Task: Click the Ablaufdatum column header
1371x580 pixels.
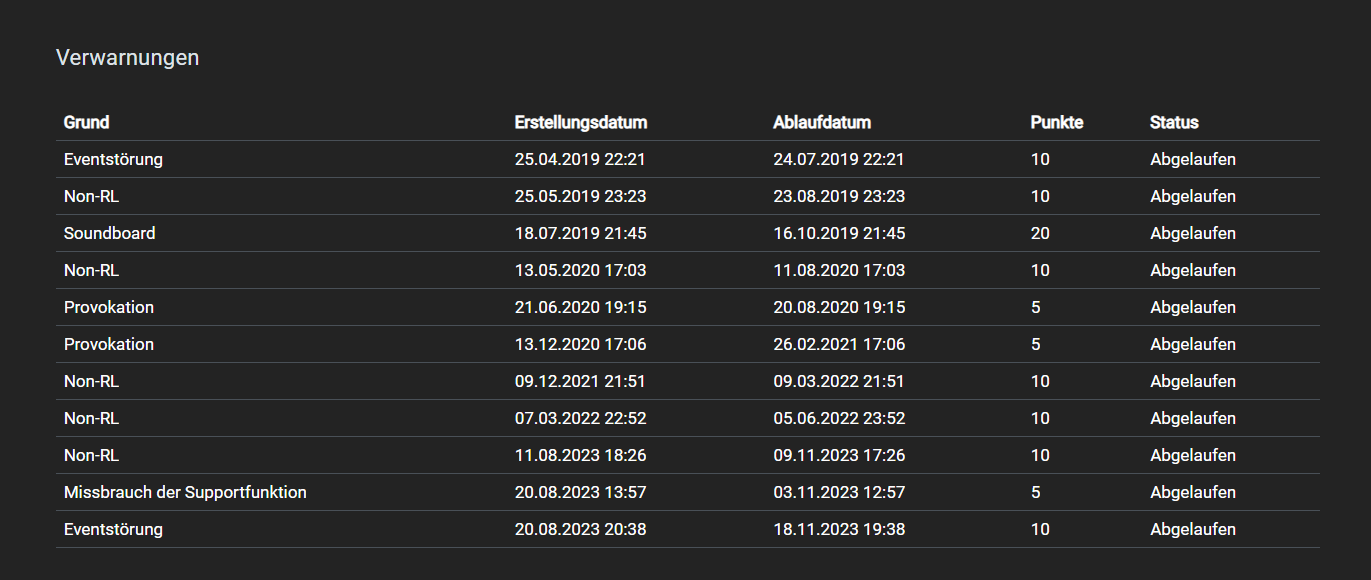Action: coord(822,122)
